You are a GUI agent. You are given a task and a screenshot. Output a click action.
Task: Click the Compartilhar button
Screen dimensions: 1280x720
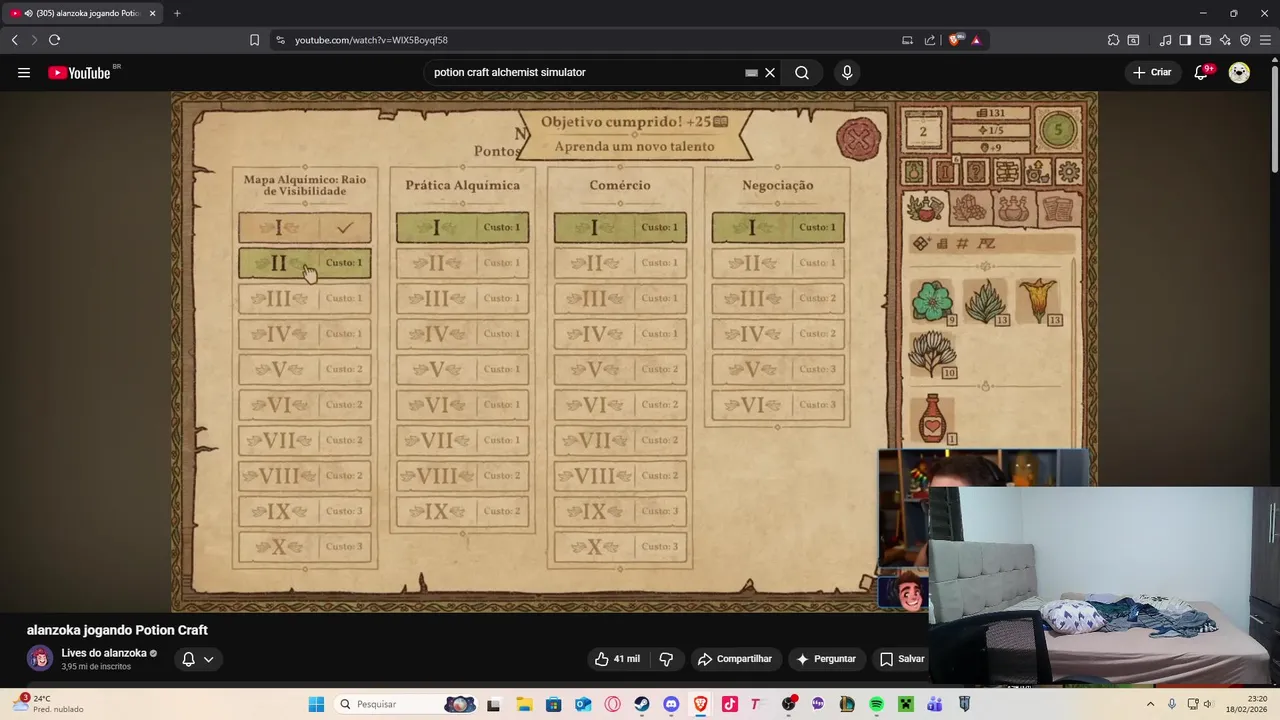735,659
